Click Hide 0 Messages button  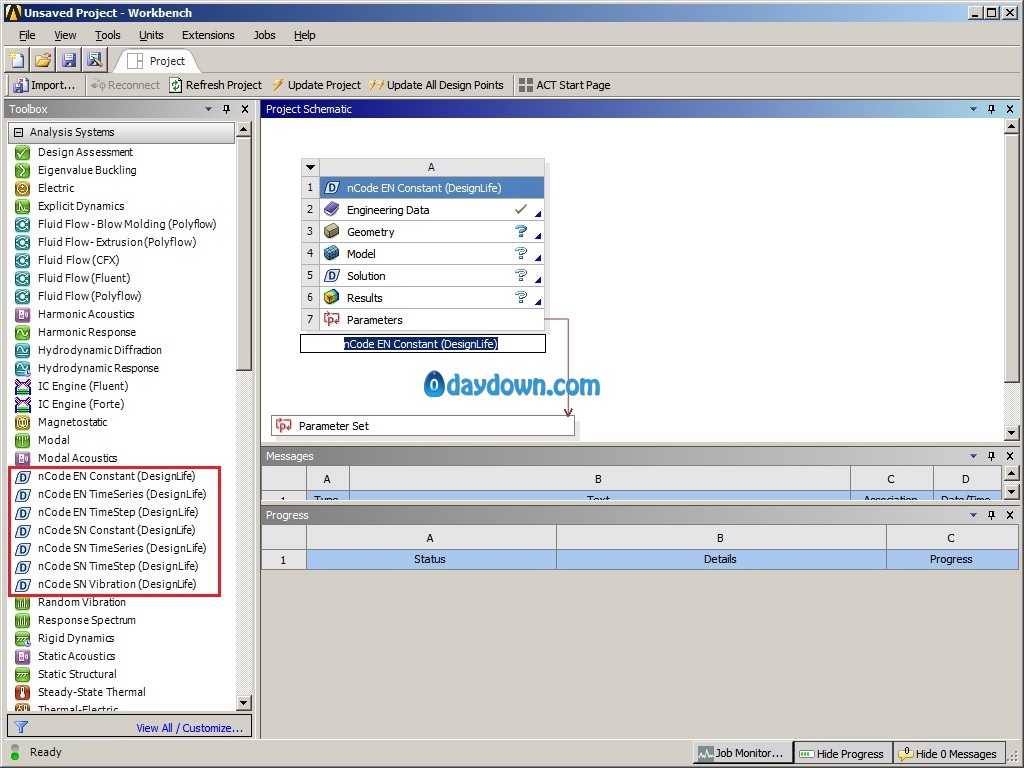(948, 753)
